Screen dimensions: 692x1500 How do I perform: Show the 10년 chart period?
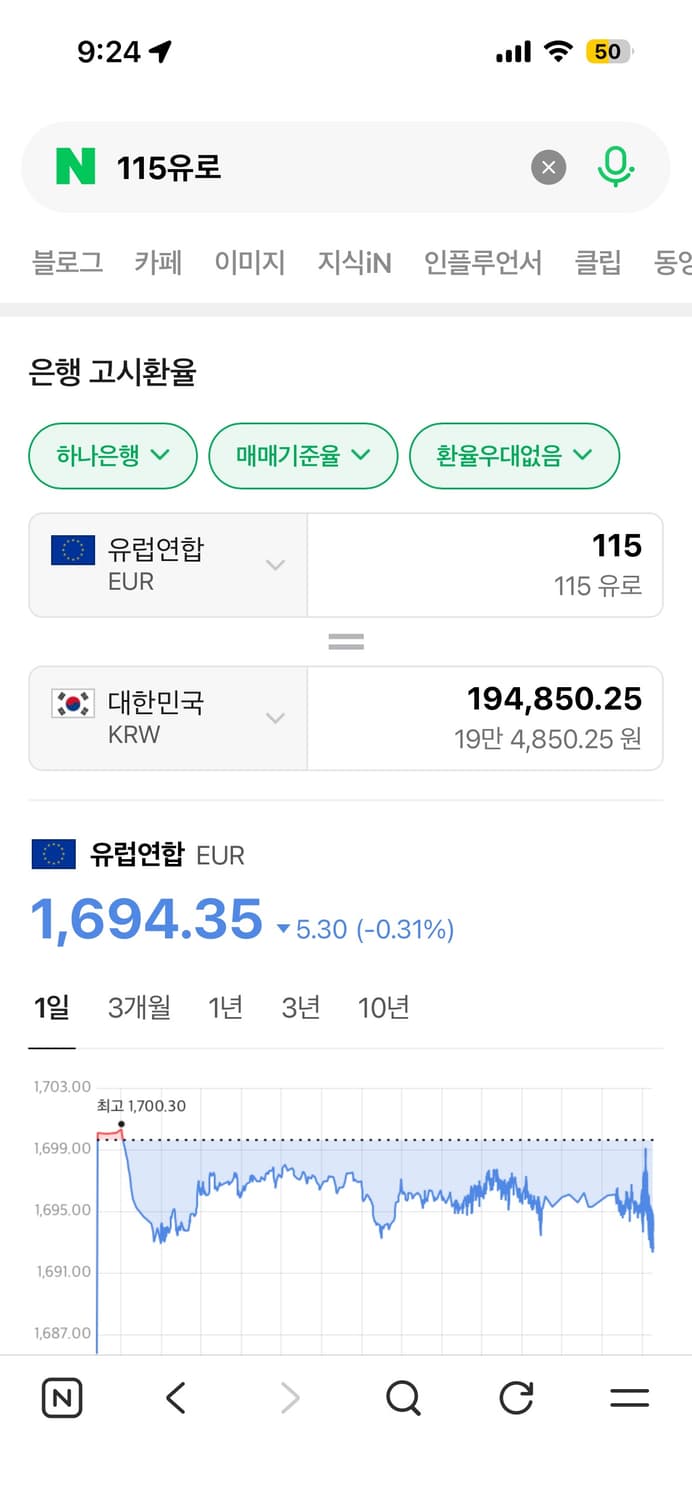coord(383,1008)
